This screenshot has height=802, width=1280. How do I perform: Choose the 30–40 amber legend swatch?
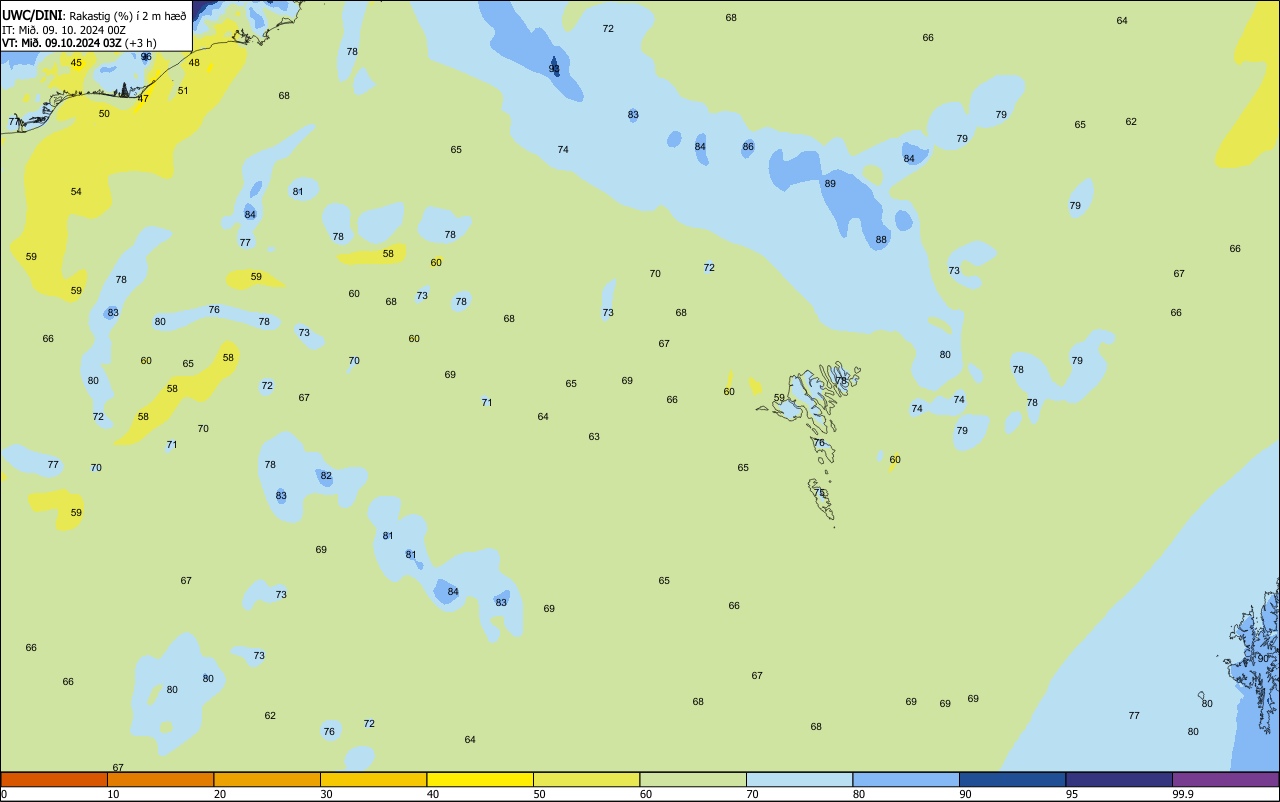tap(373, 779)
